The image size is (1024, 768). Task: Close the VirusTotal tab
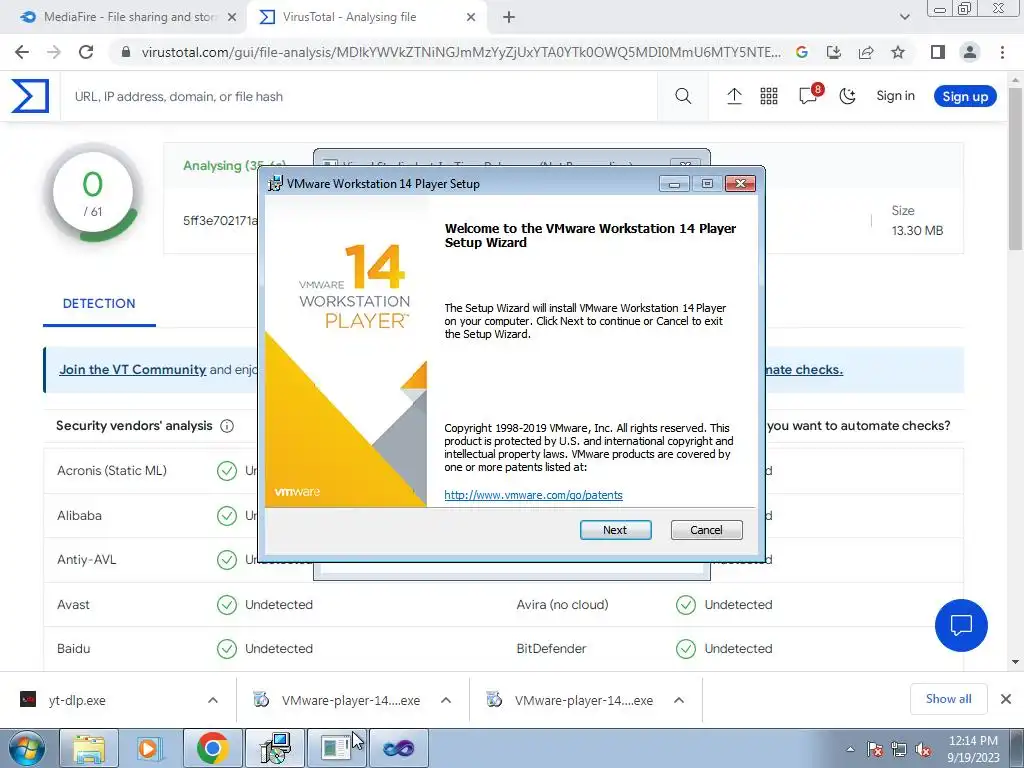point(471,18)
